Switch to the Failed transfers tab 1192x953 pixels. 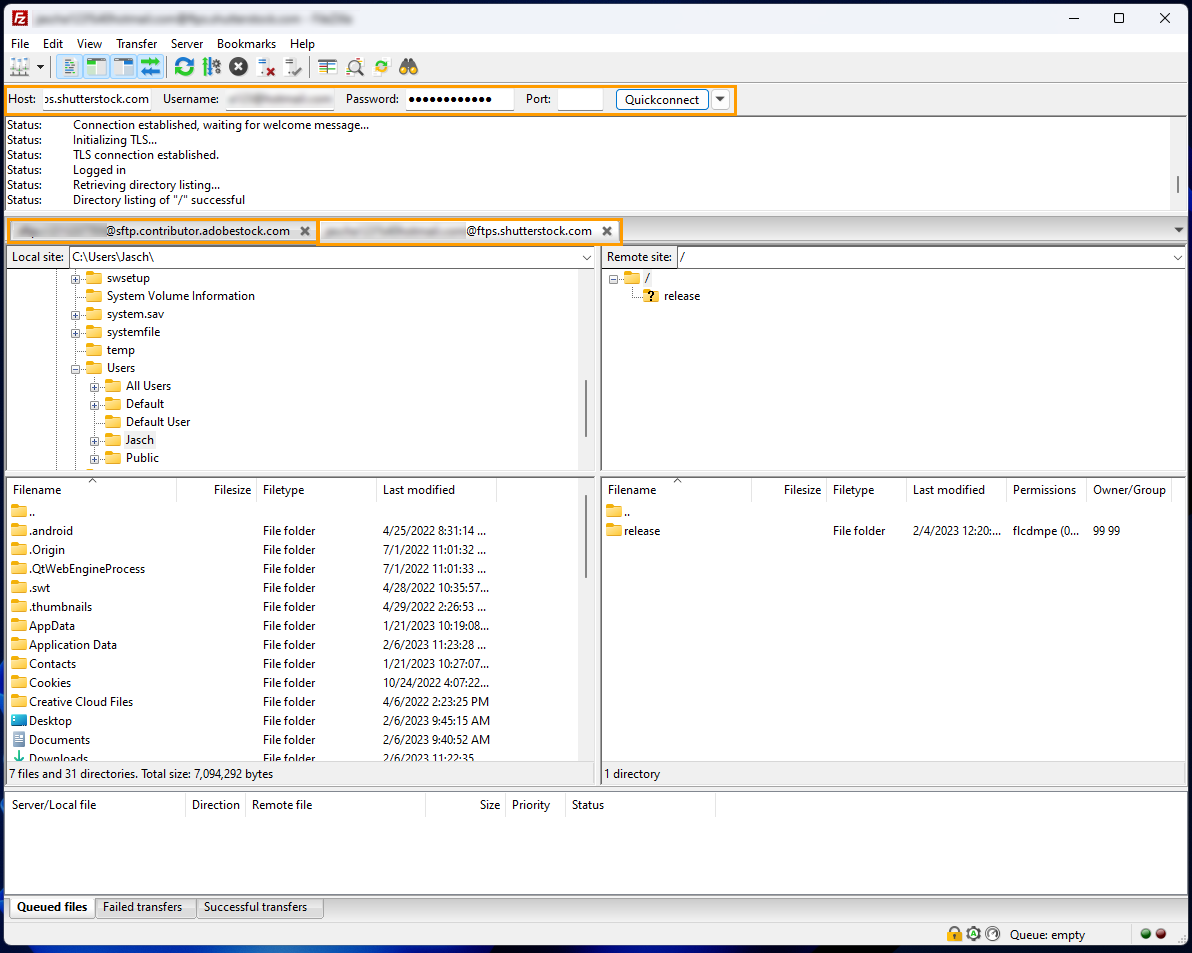(142, 907)
